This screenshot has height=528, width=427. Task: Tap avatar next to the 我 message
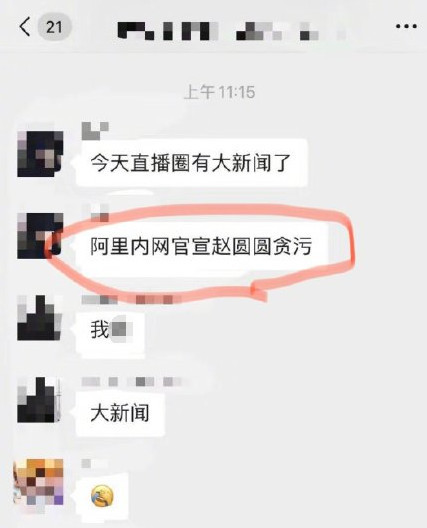40,318
